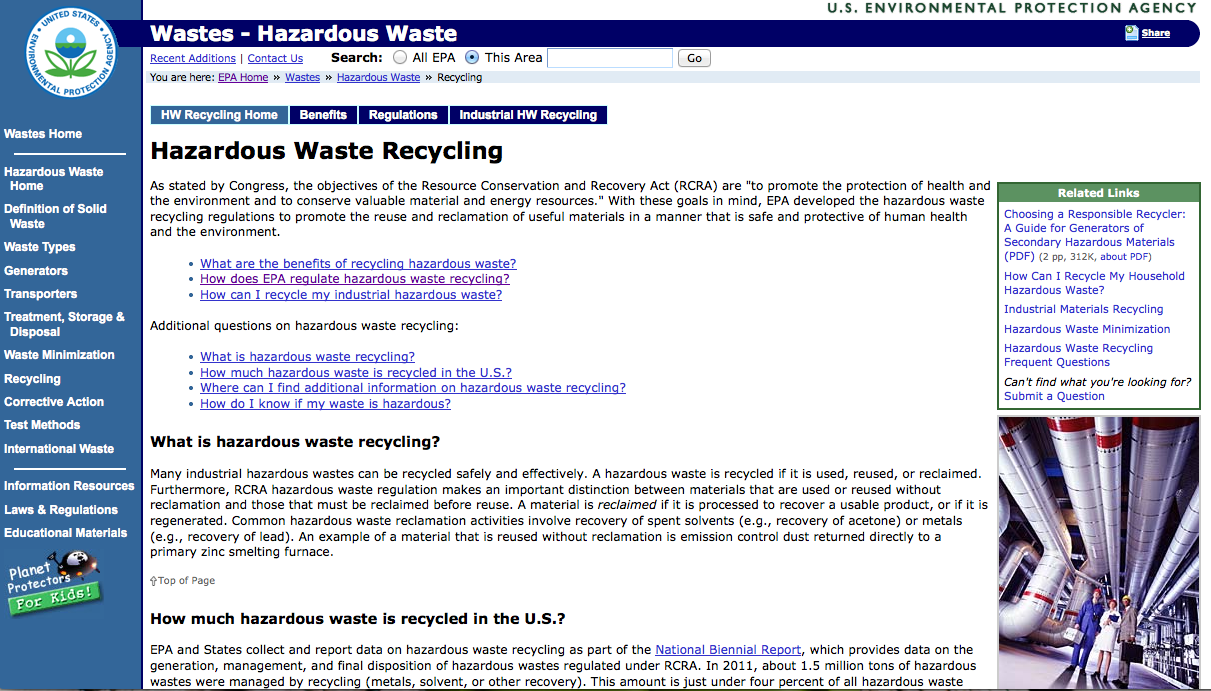Select the This Area search radio button
Screen dimensions: 1211x691
pyautogui.click(x=472, y=58)
